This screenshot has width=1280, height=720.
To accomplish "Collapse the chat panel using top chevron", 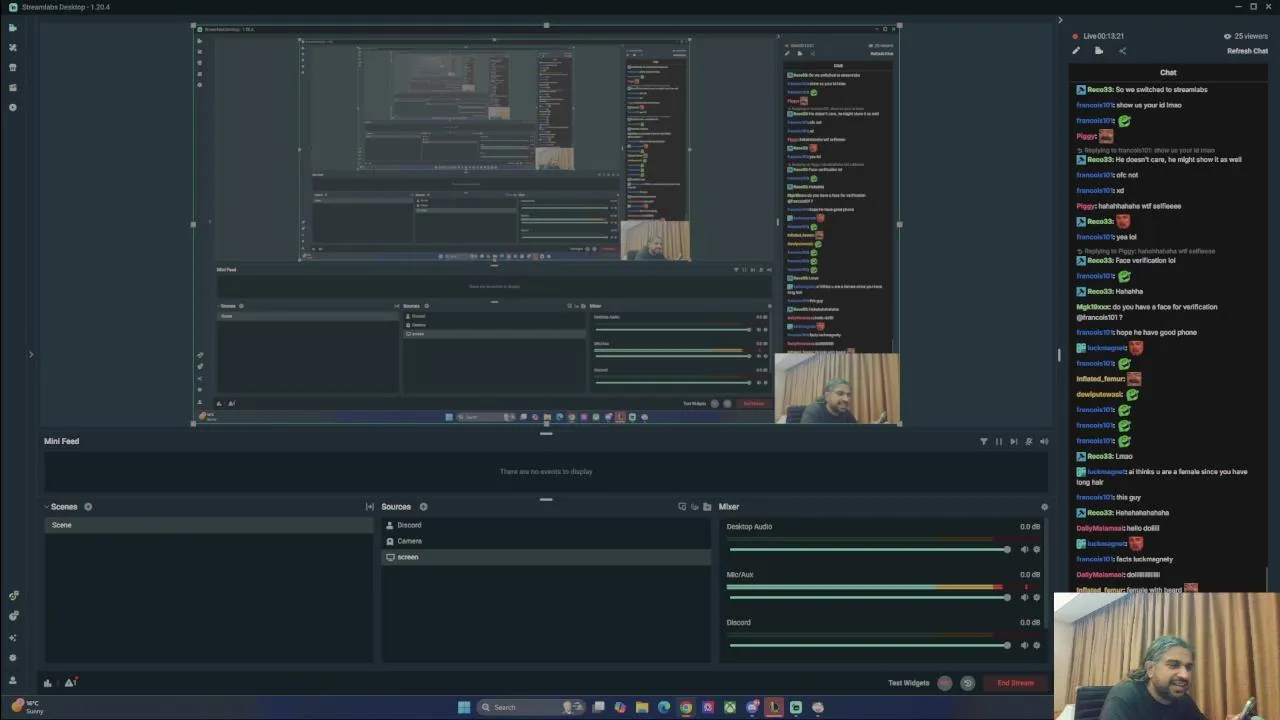I will pyautogui.click(x=1060, y=20).
